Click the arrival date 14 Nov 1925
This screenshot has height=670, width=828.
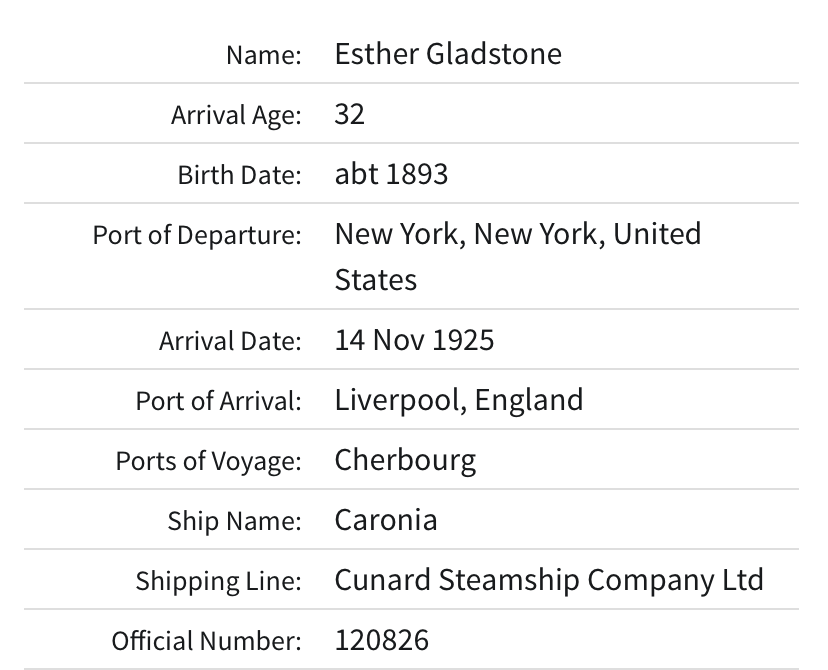[414, 340]
